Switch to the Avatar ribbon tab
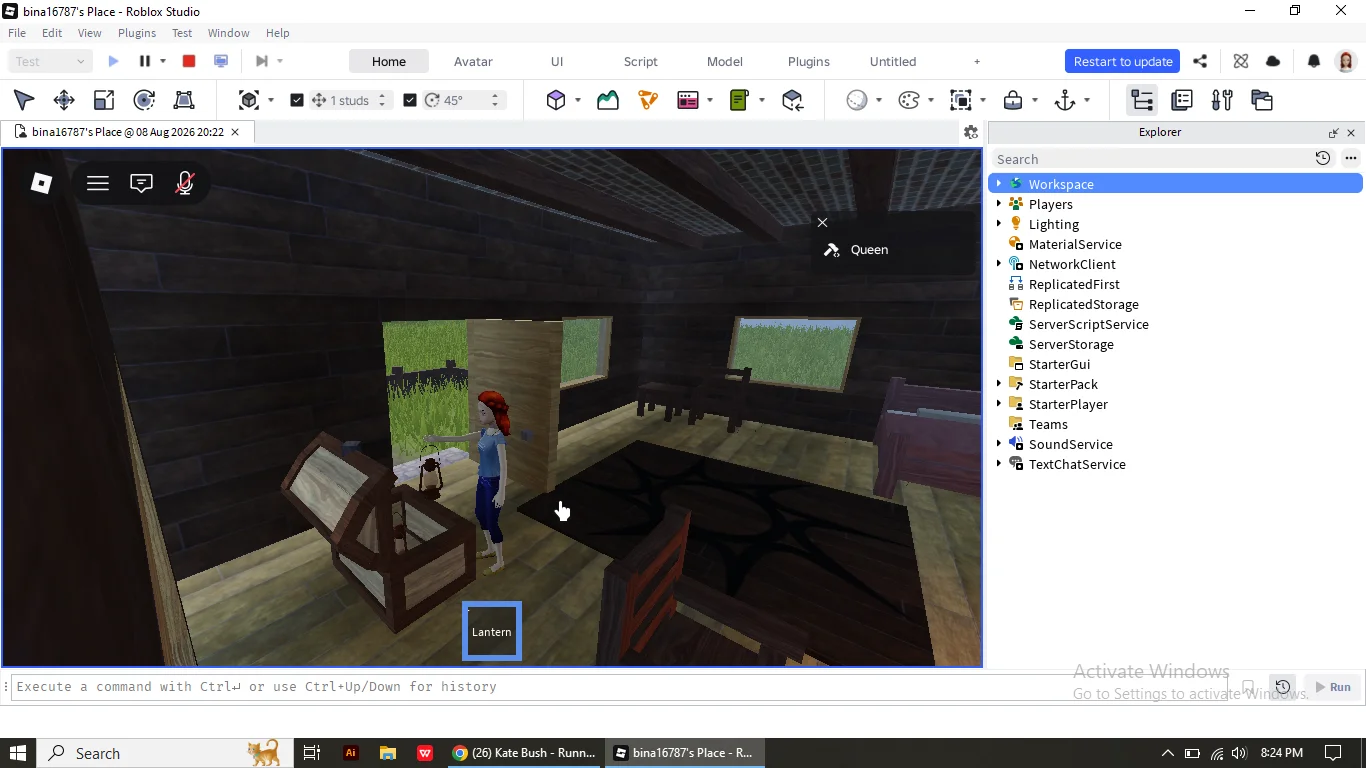Screen dimensions: 1366x768 click(x=473, y=61)
